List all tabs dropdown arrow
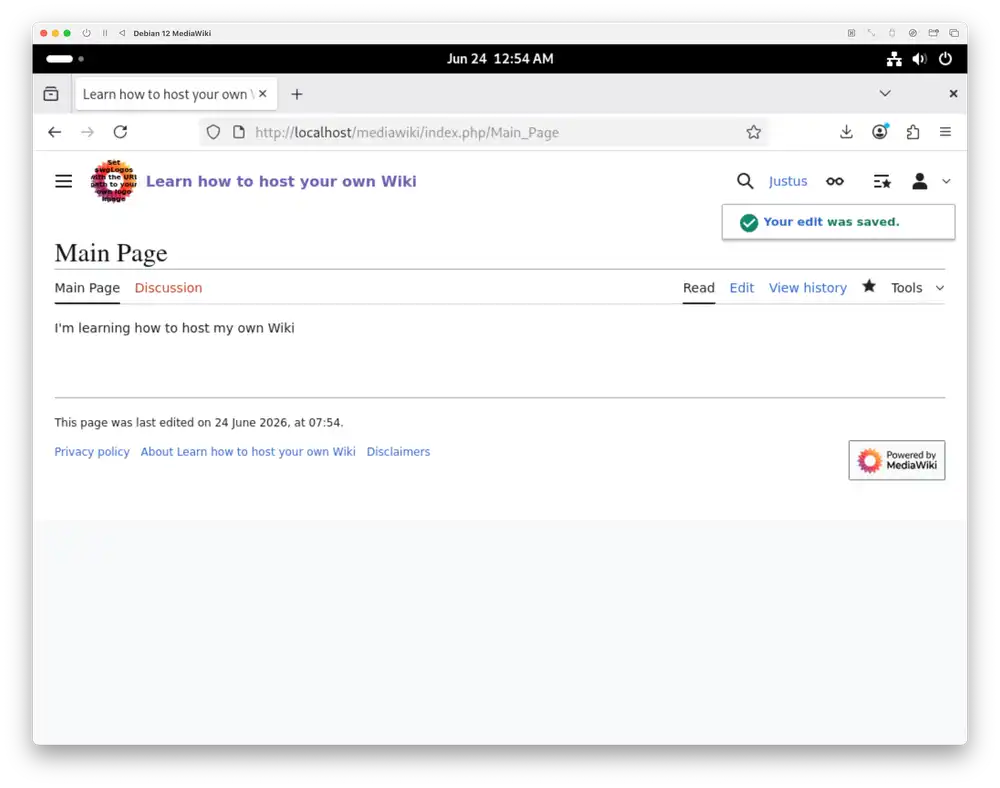Screen dimensions: 1000x788 (885, 94)
